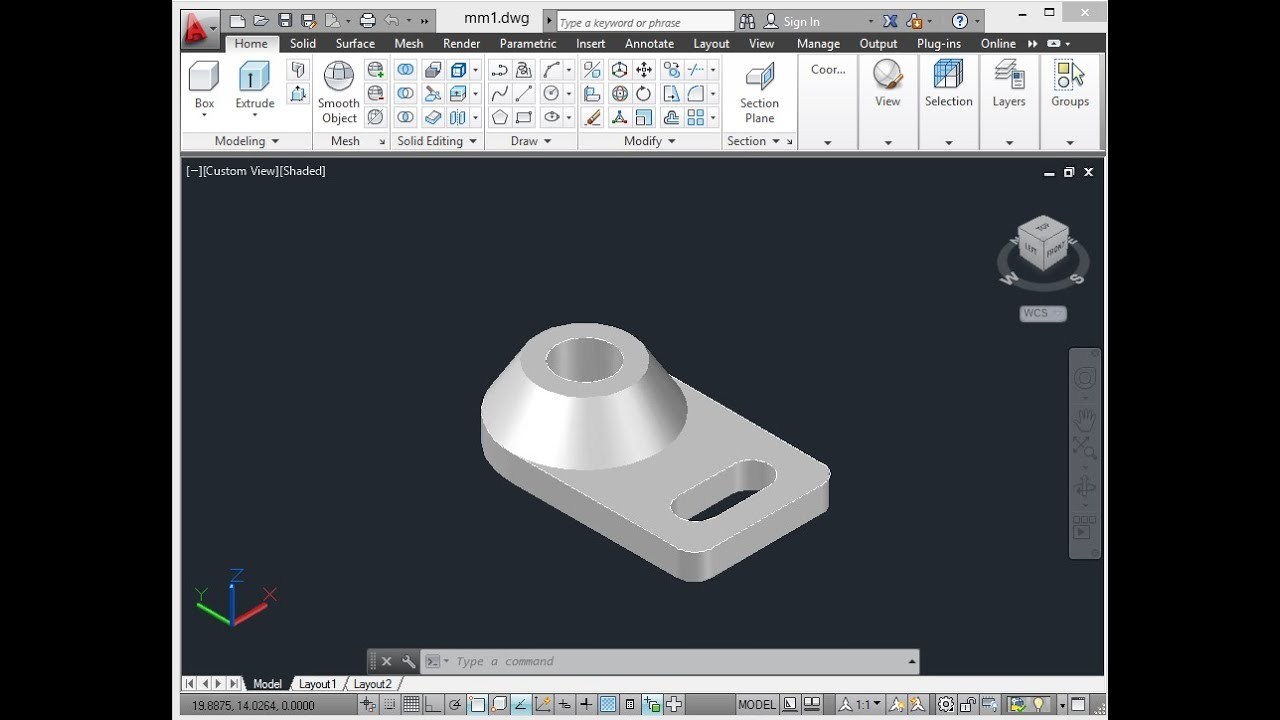Viewport: 1280px width, 720px height.
Task: Click the paintbrush icon in Modify panel
Action: tap(593, 117)
